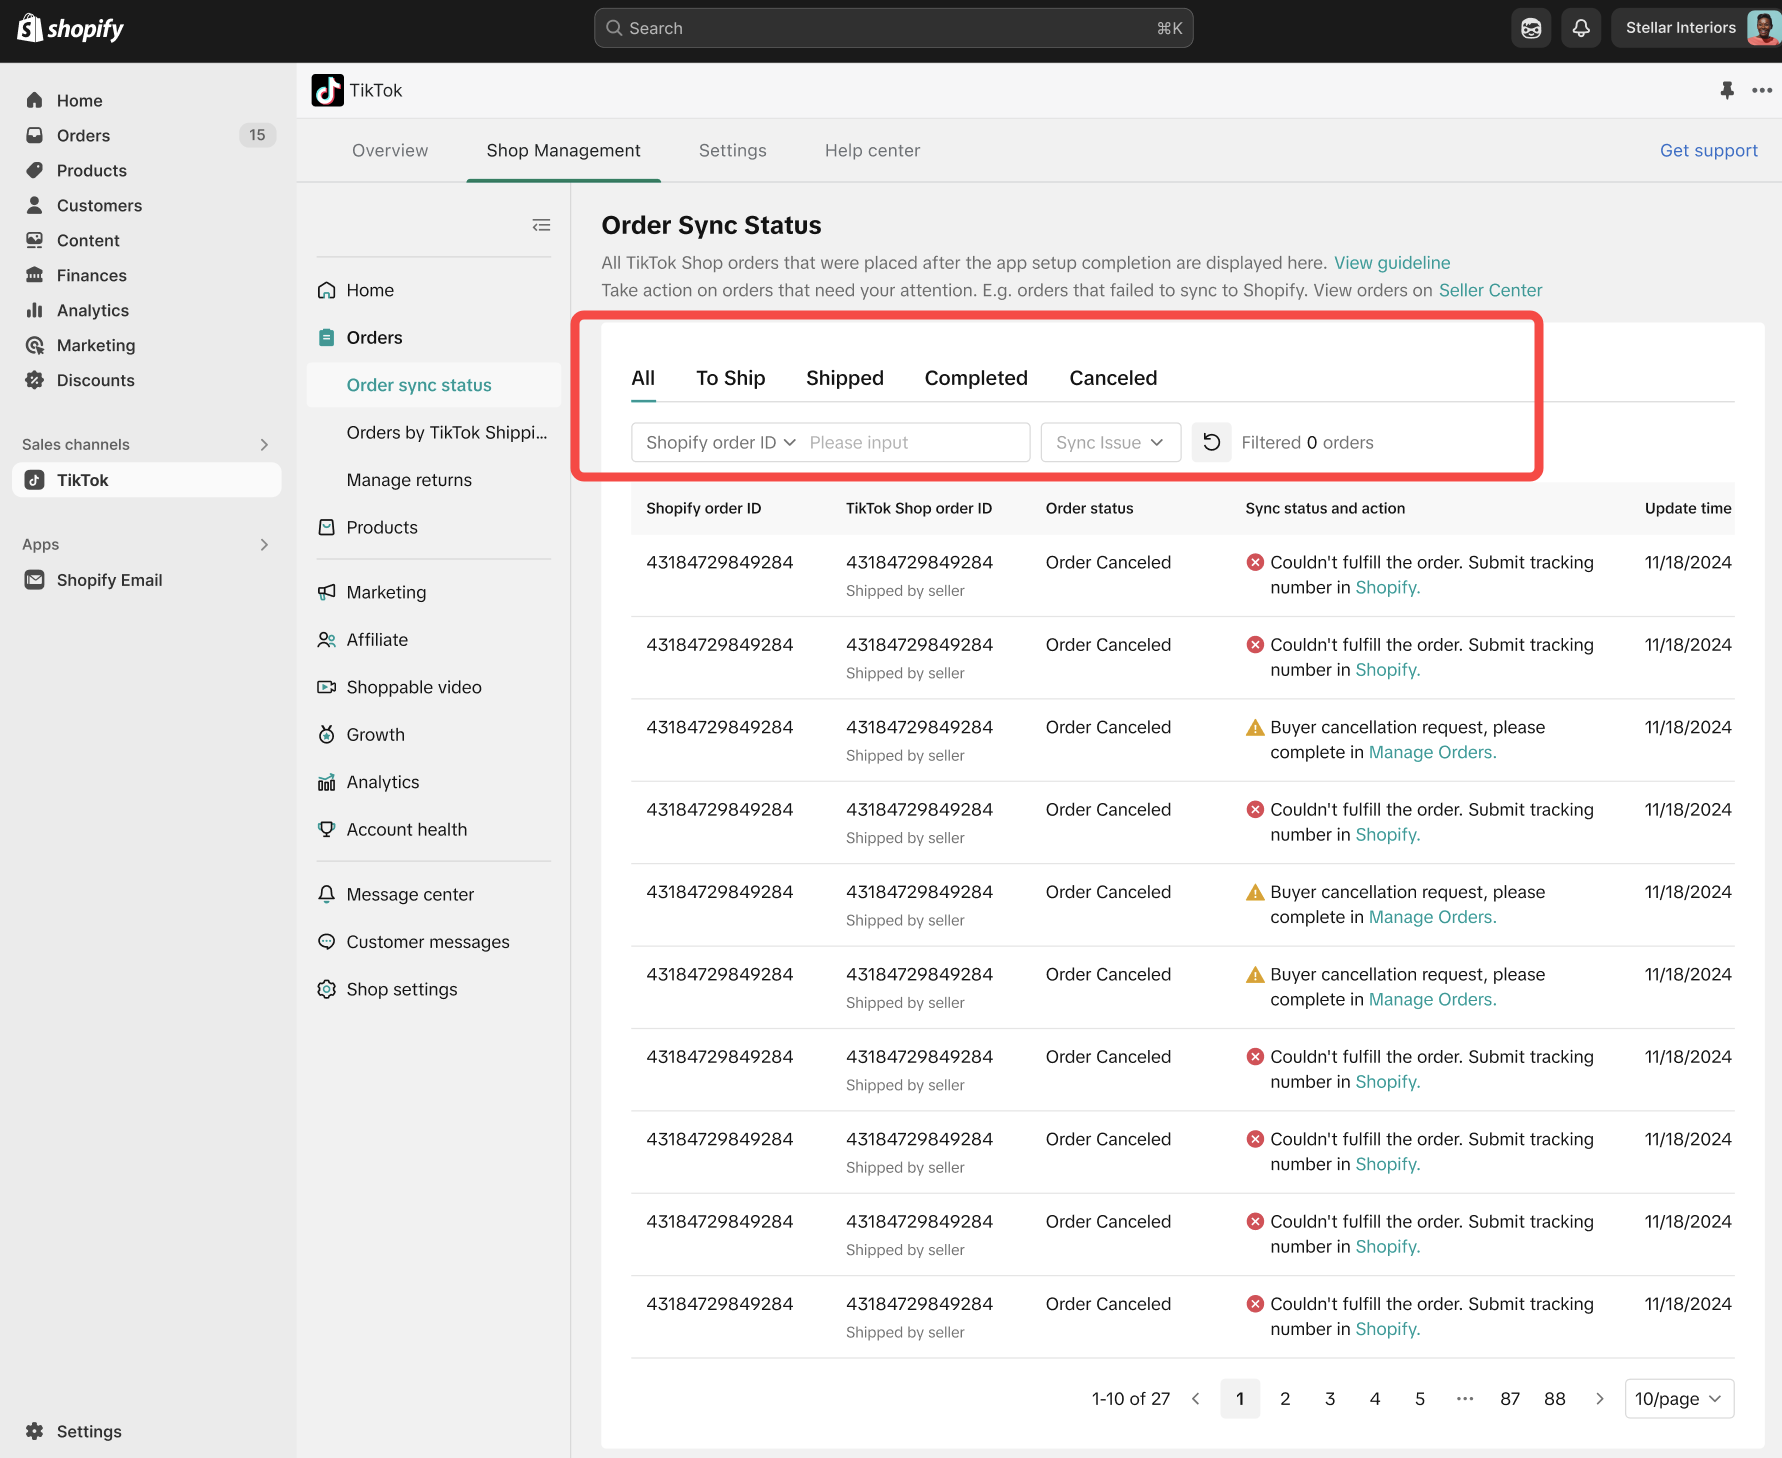Click the TikTok app logo in header
Viewport: 1782px width, 1458px height.
pyautogui.click(x=327, y=90)
